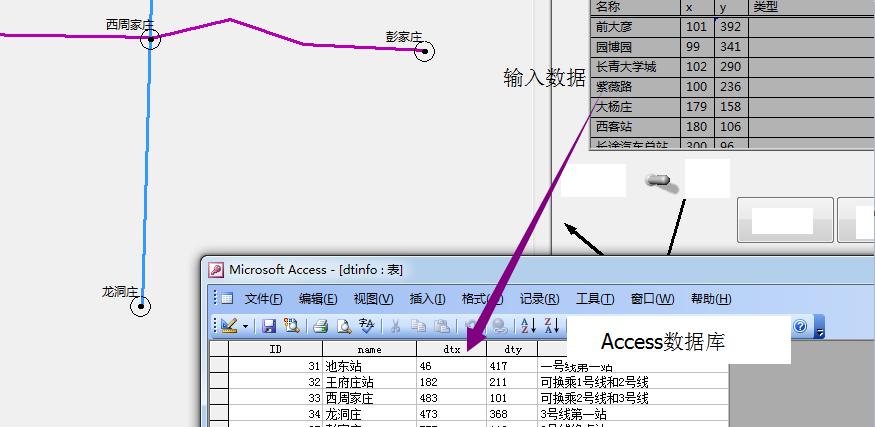875x427 pixels.
Task: Open Microsoft Access Help icon
Action: pos(800,326)
